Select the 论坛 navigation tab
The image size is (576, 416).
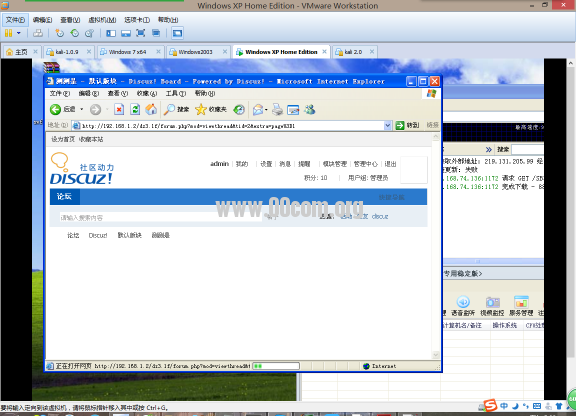pyautogui.click(x=64, y=197)
